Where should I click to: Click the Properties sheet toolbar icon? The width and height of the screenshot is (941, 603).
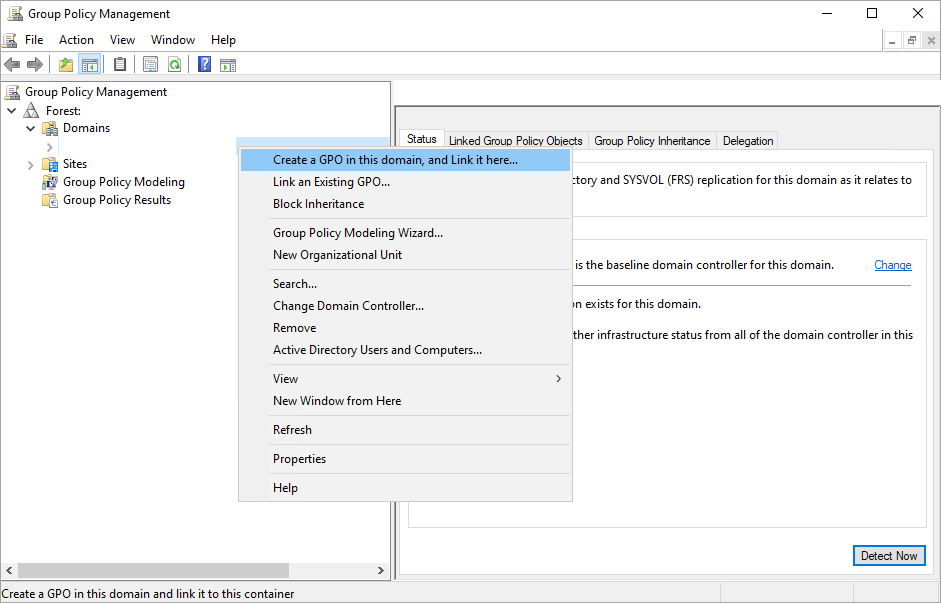[x=150, y=64]
